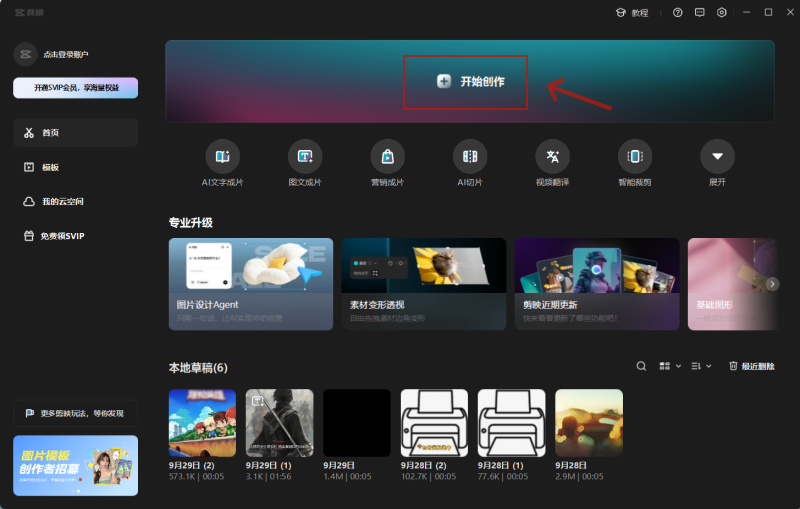
Task: Open draft thumbnail 9月28日 (1)
Action: click(512, 423)
